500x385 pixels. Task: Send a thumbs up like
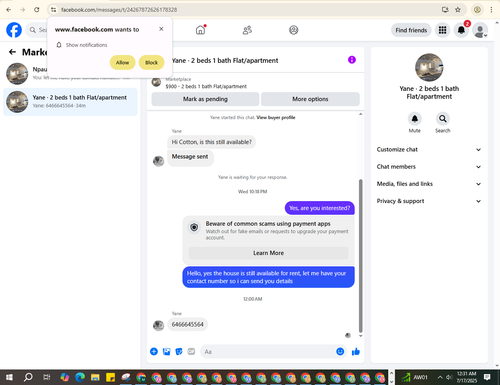pyautogui.click(x=356, y=351)
